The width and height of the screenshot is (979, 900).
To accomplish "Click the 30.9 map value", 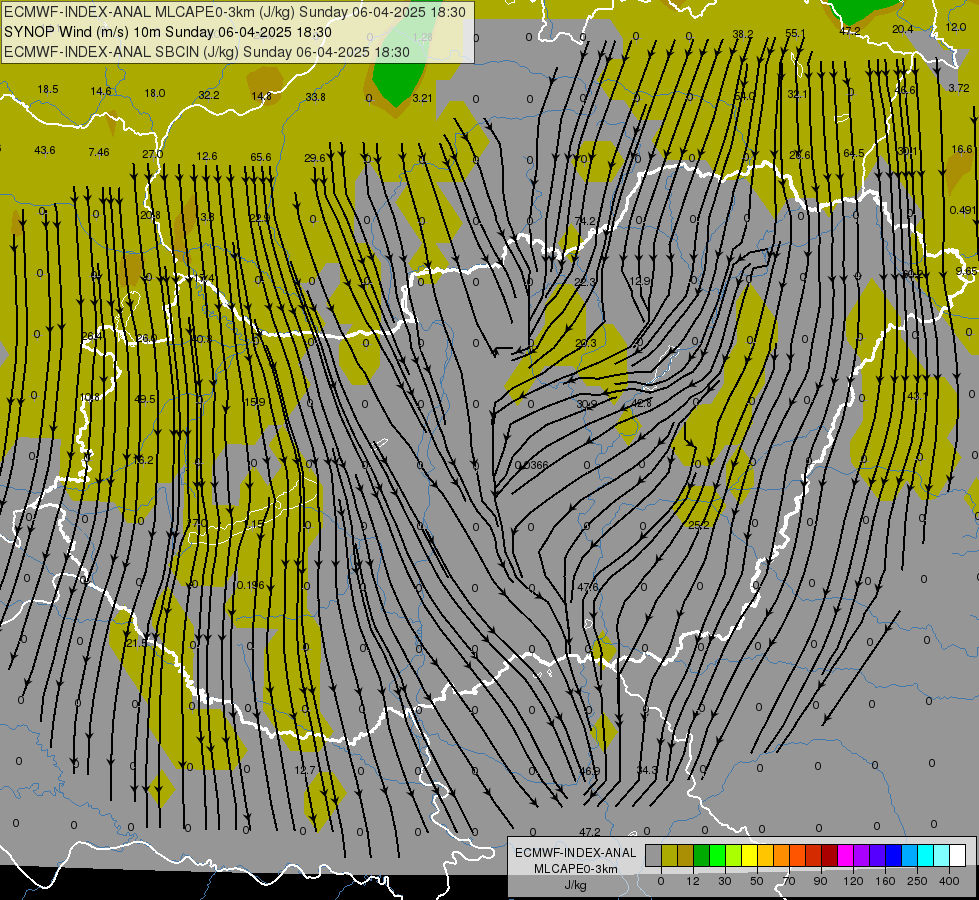I will 586,405.
